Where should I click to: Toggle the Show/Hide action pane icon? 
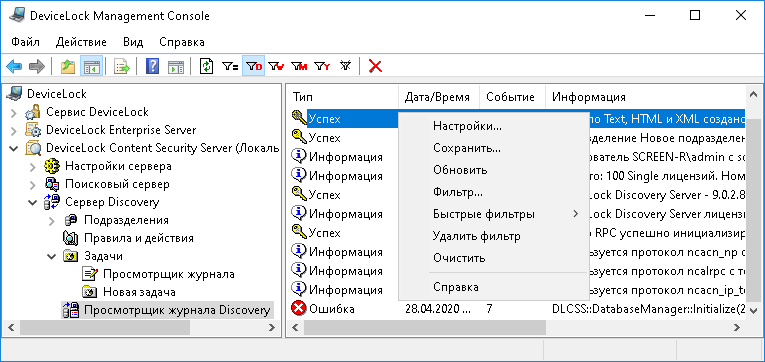(x=175, y=66)
